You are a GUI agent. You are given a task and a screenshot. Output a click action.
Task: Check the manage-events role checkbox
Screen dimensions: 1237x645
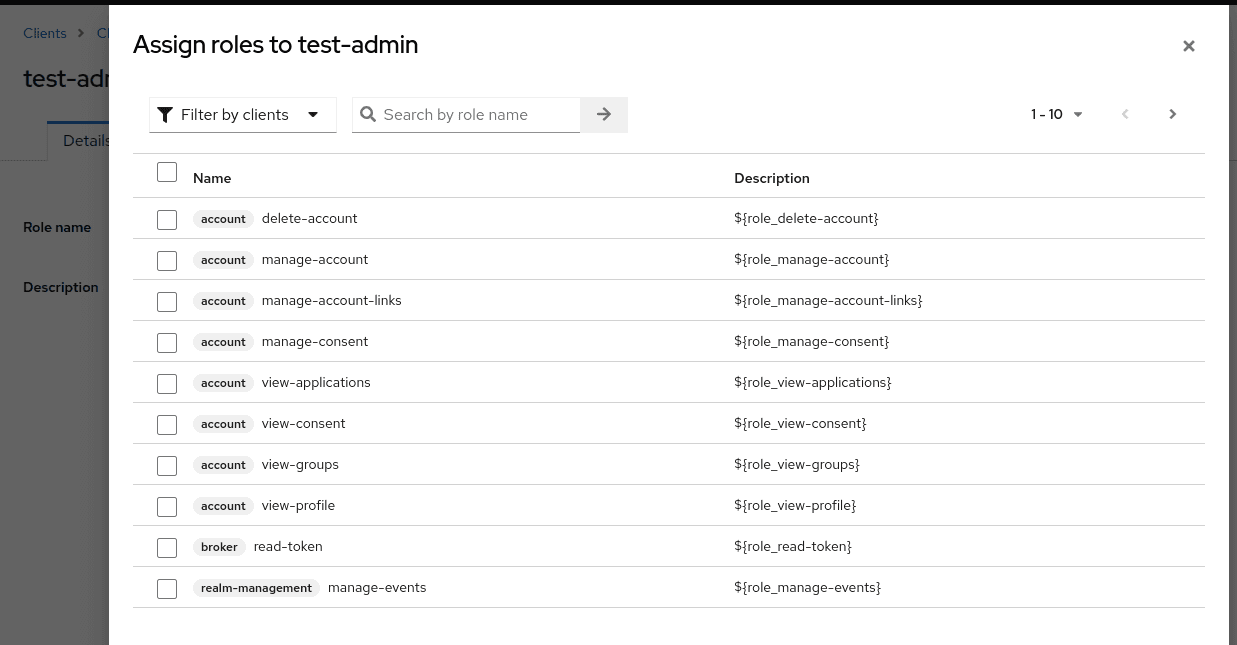tap(167, 589)
